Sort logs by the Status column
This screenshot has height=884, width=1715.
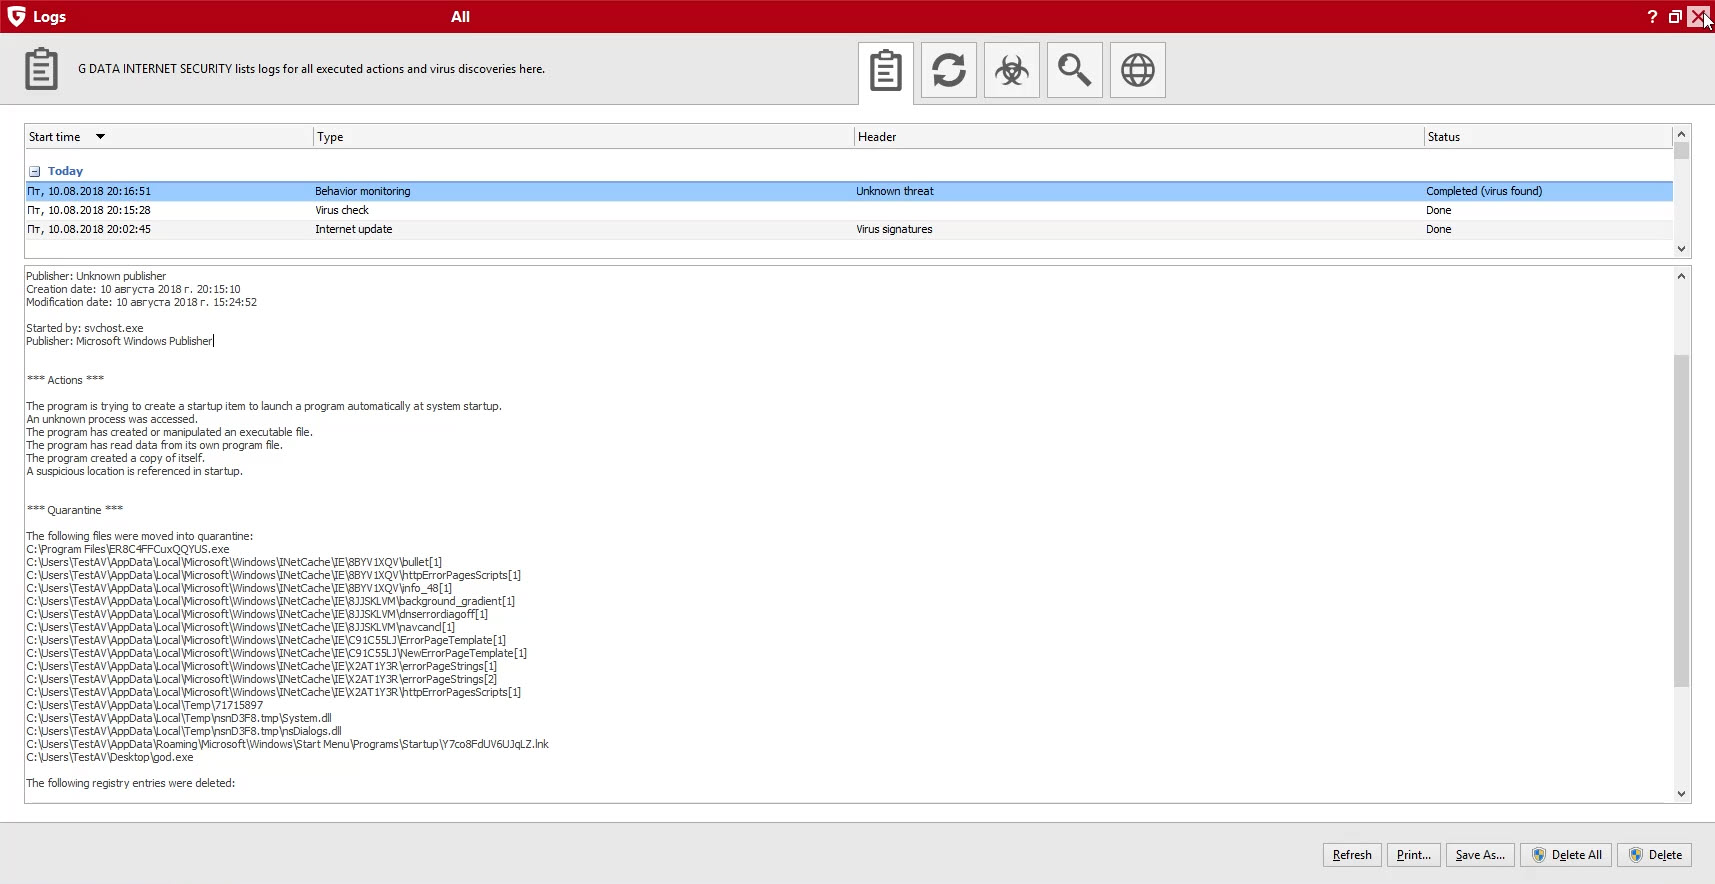click(1548, 137)
